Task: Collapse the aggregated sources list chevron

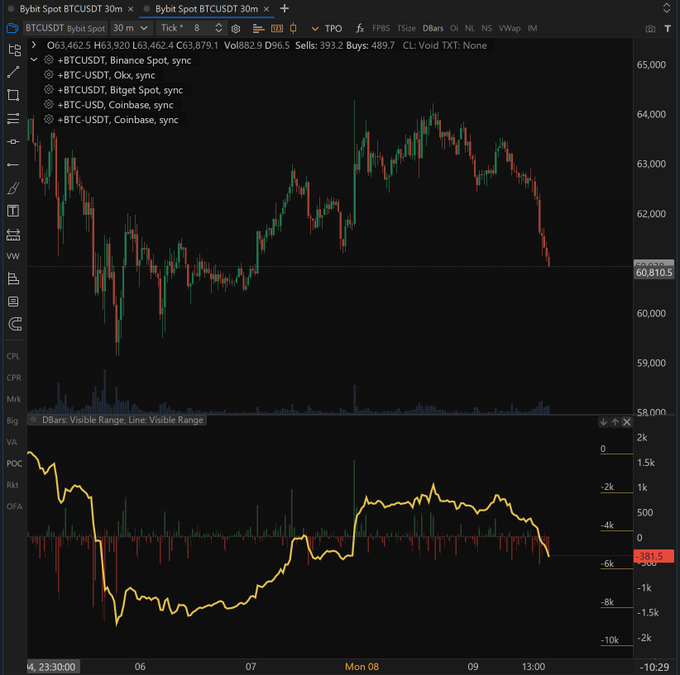Action: [x=34, y=60]
